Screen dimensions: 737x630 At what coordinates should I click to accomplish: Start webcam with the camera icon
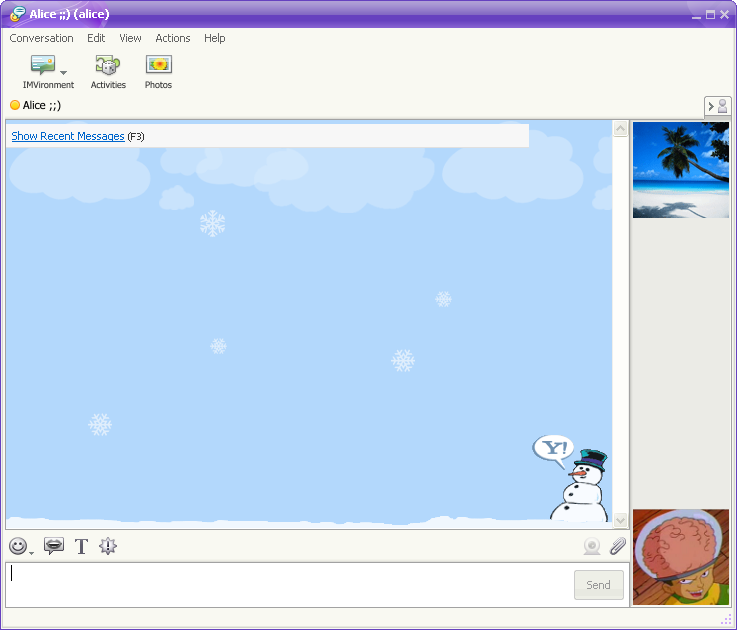[592, 546]
